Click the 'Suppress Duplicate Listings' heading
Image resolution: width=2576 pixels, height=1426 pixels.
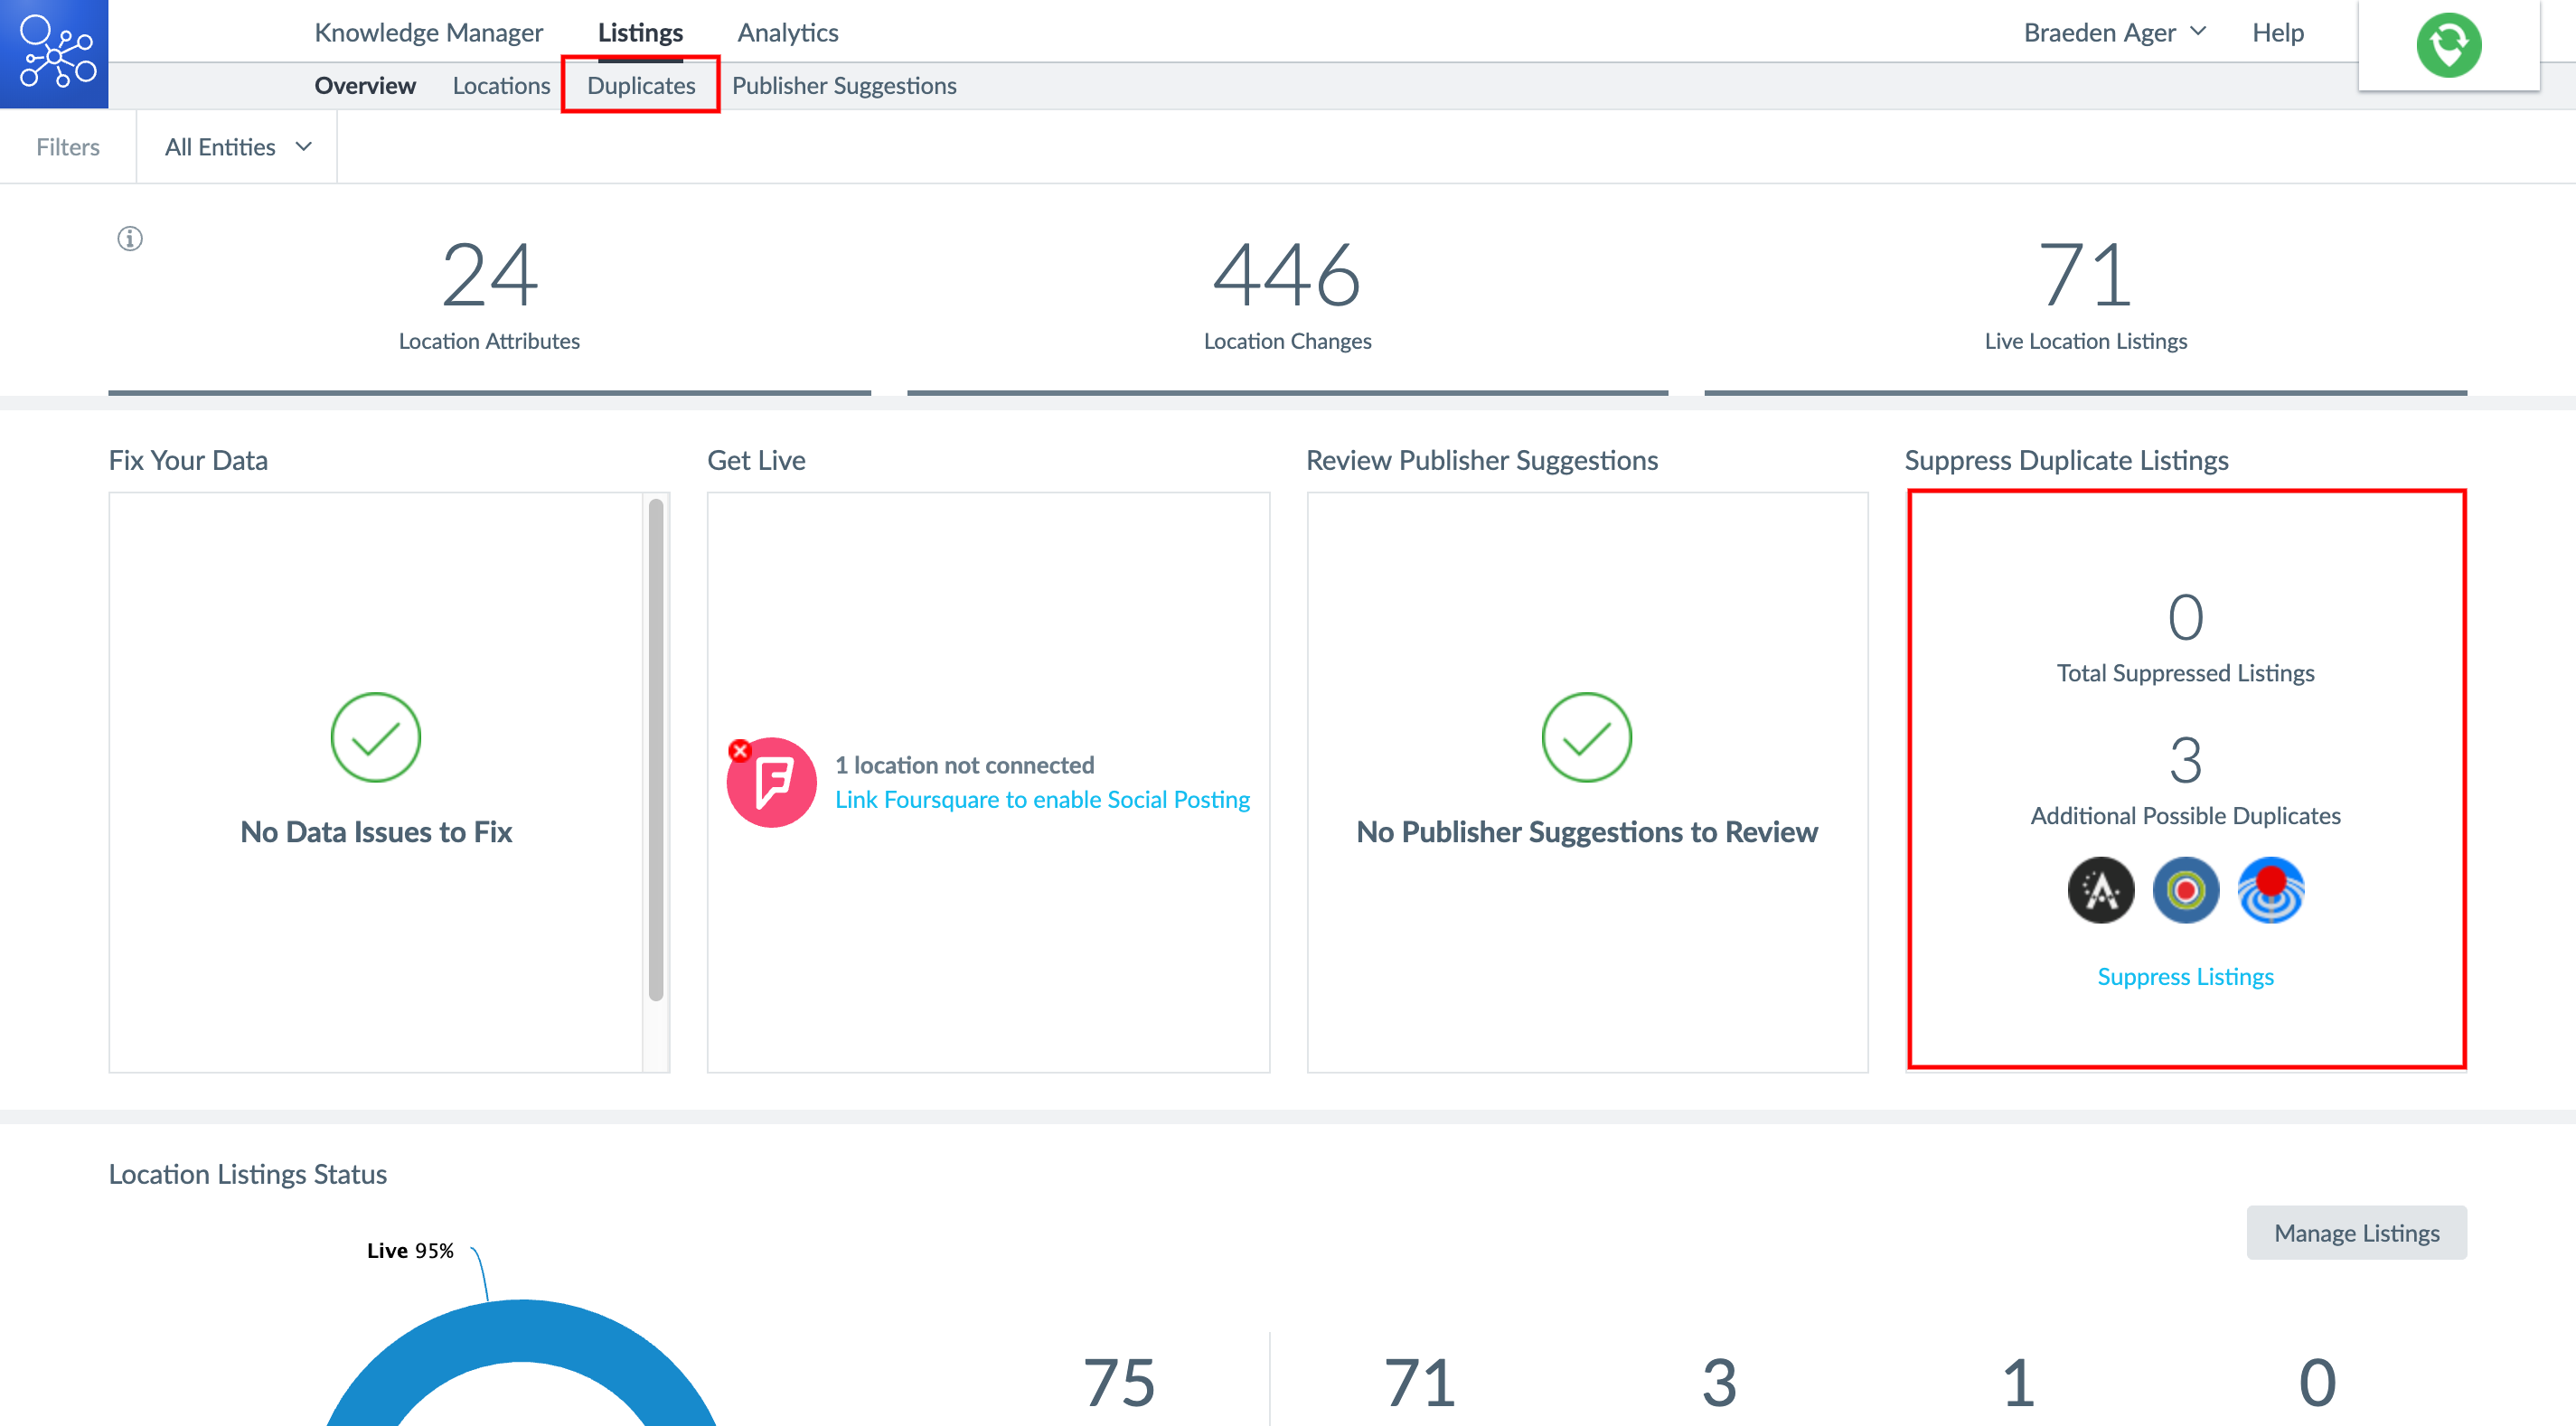[x=2066, y=460]
